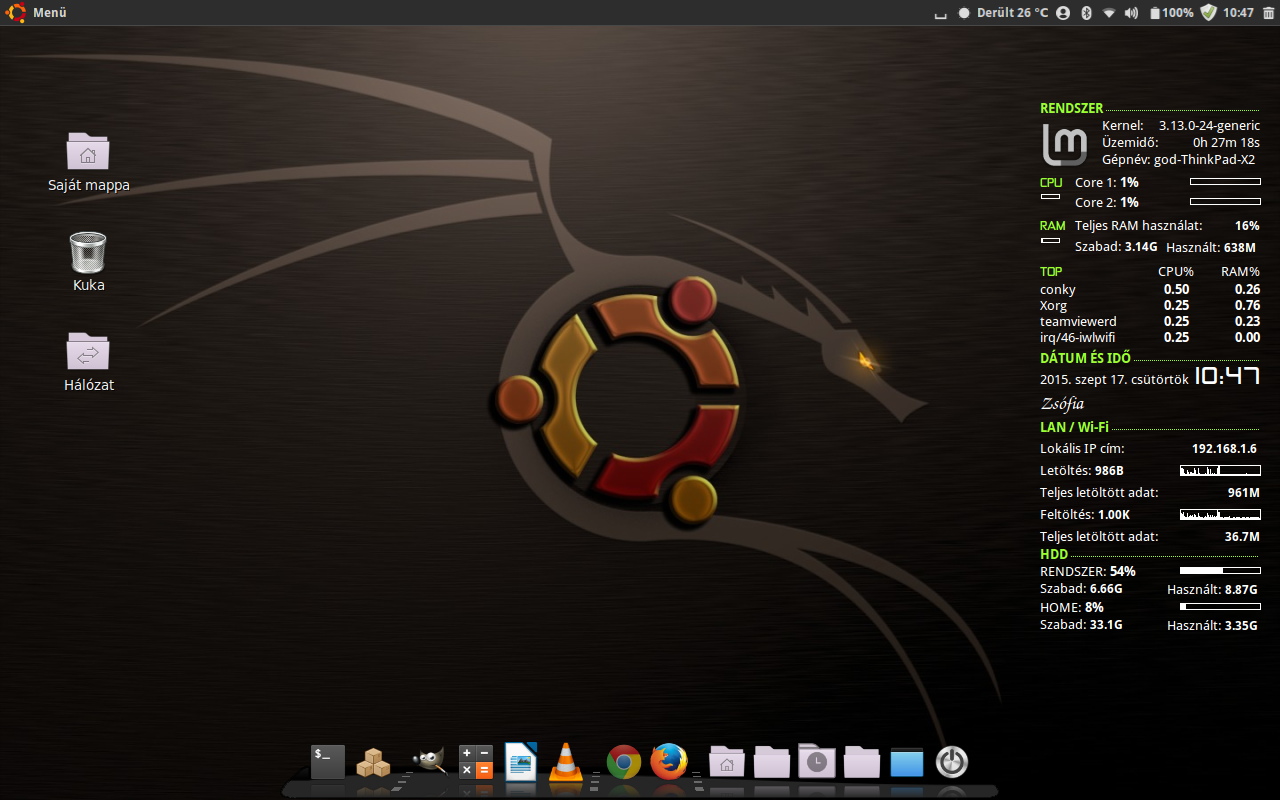This screenshot has height=800, width=1280.
Task: Open the Home folder in the dock
Action: click(x=726, y=762)
